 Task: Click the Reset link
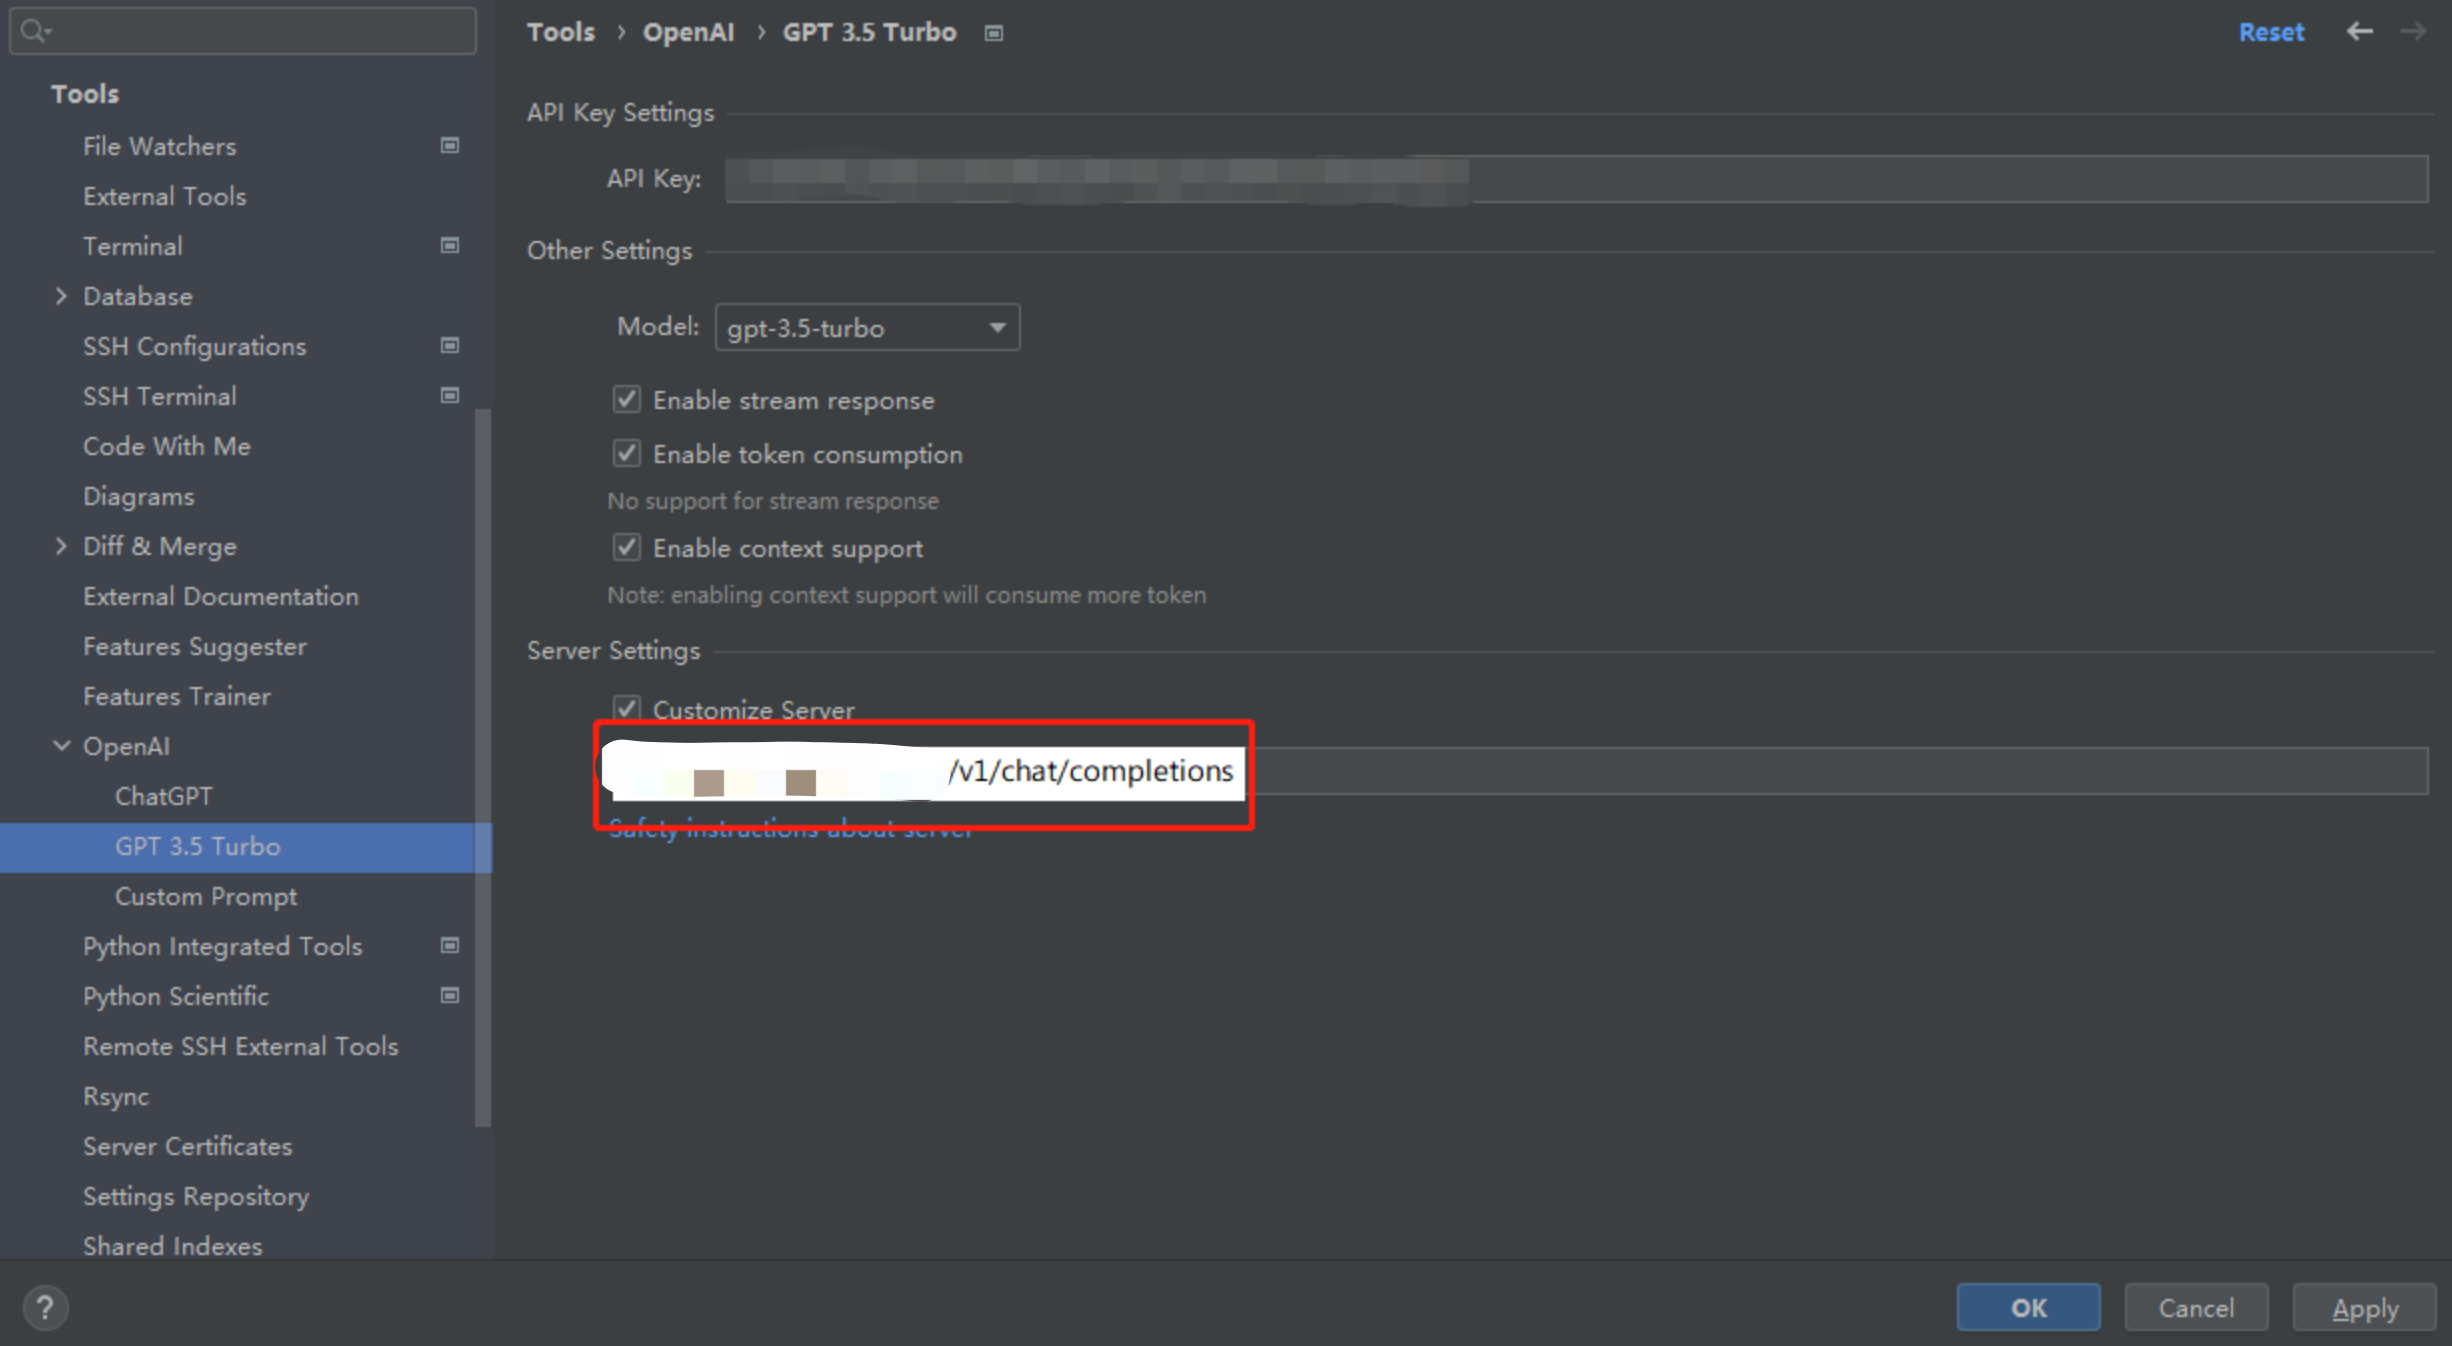2271,32
